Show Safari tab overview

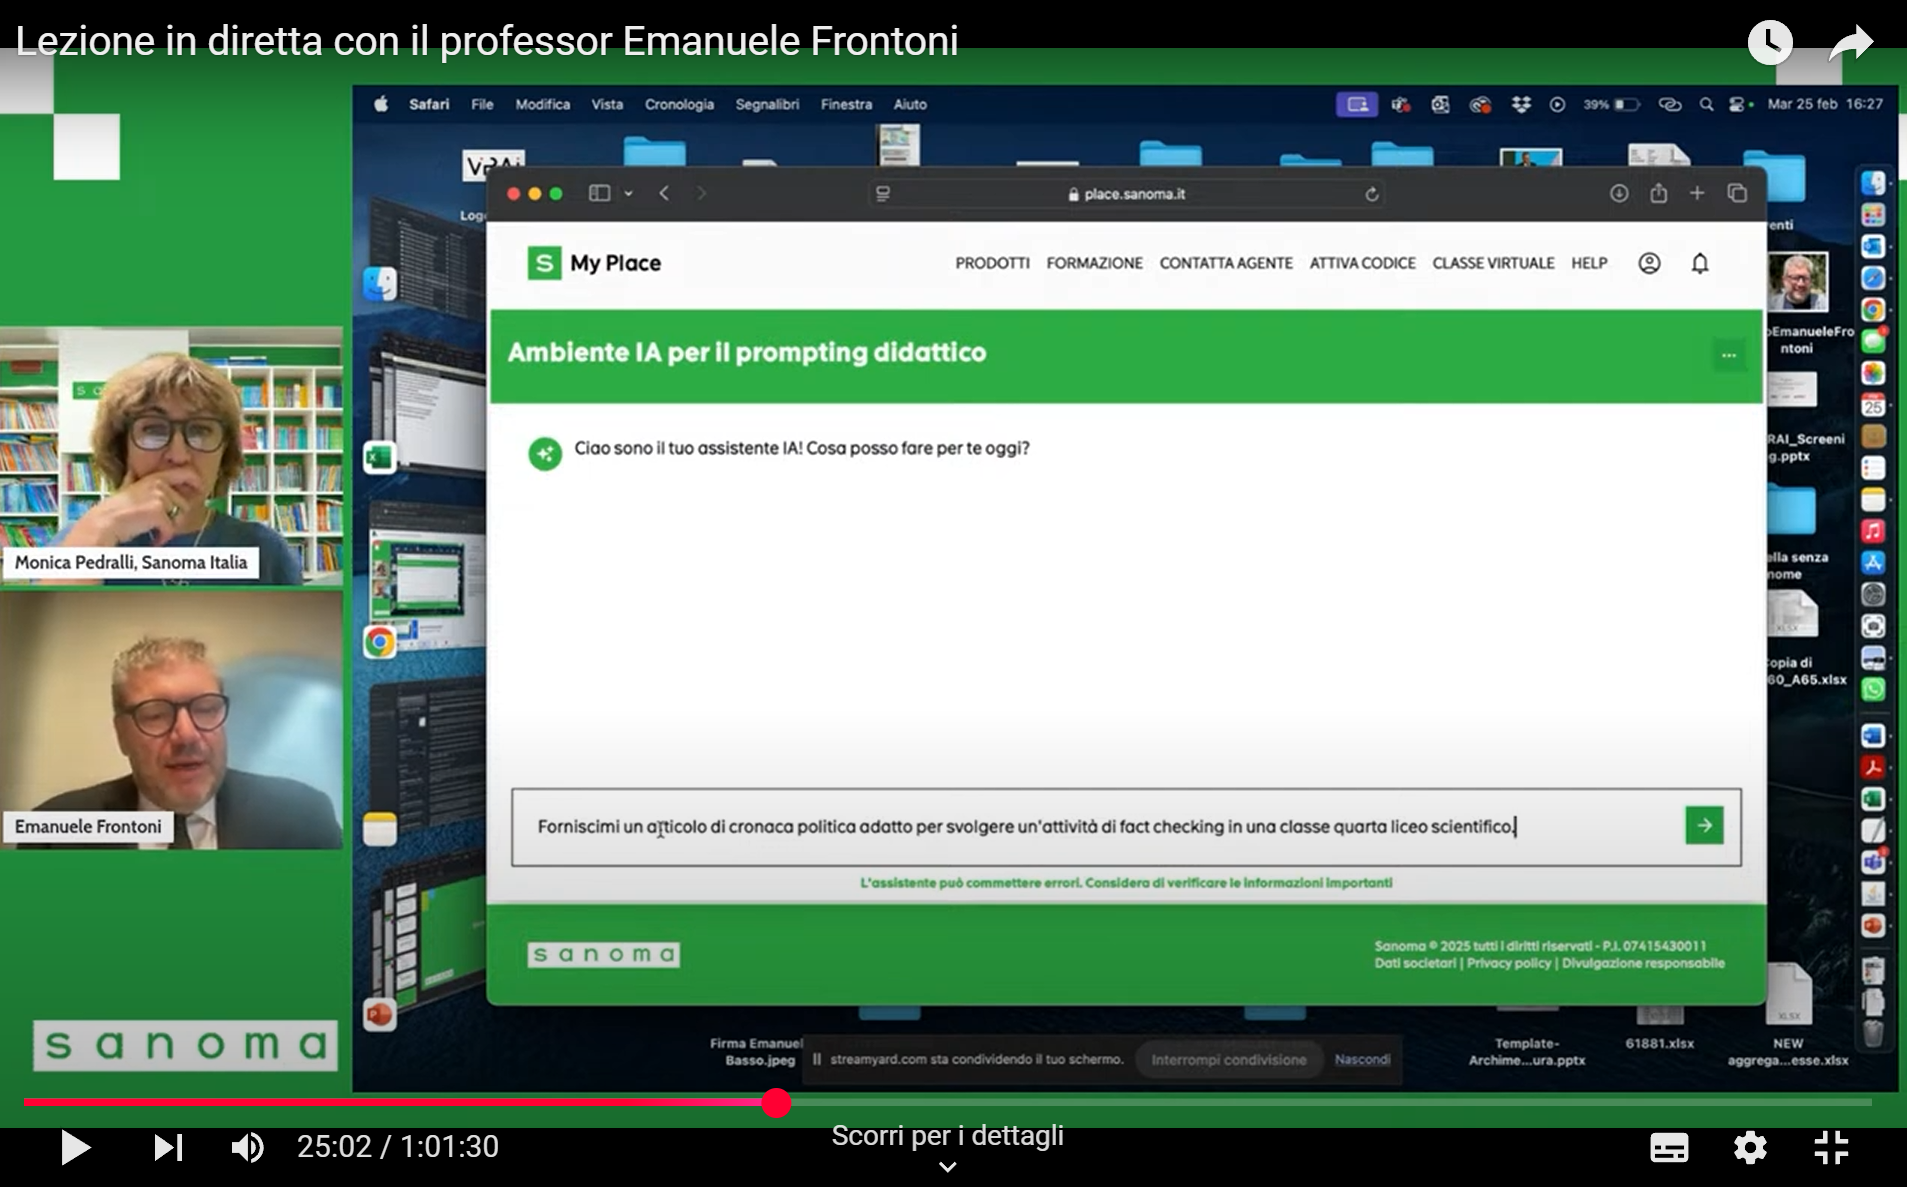[x=1737, y=193]
